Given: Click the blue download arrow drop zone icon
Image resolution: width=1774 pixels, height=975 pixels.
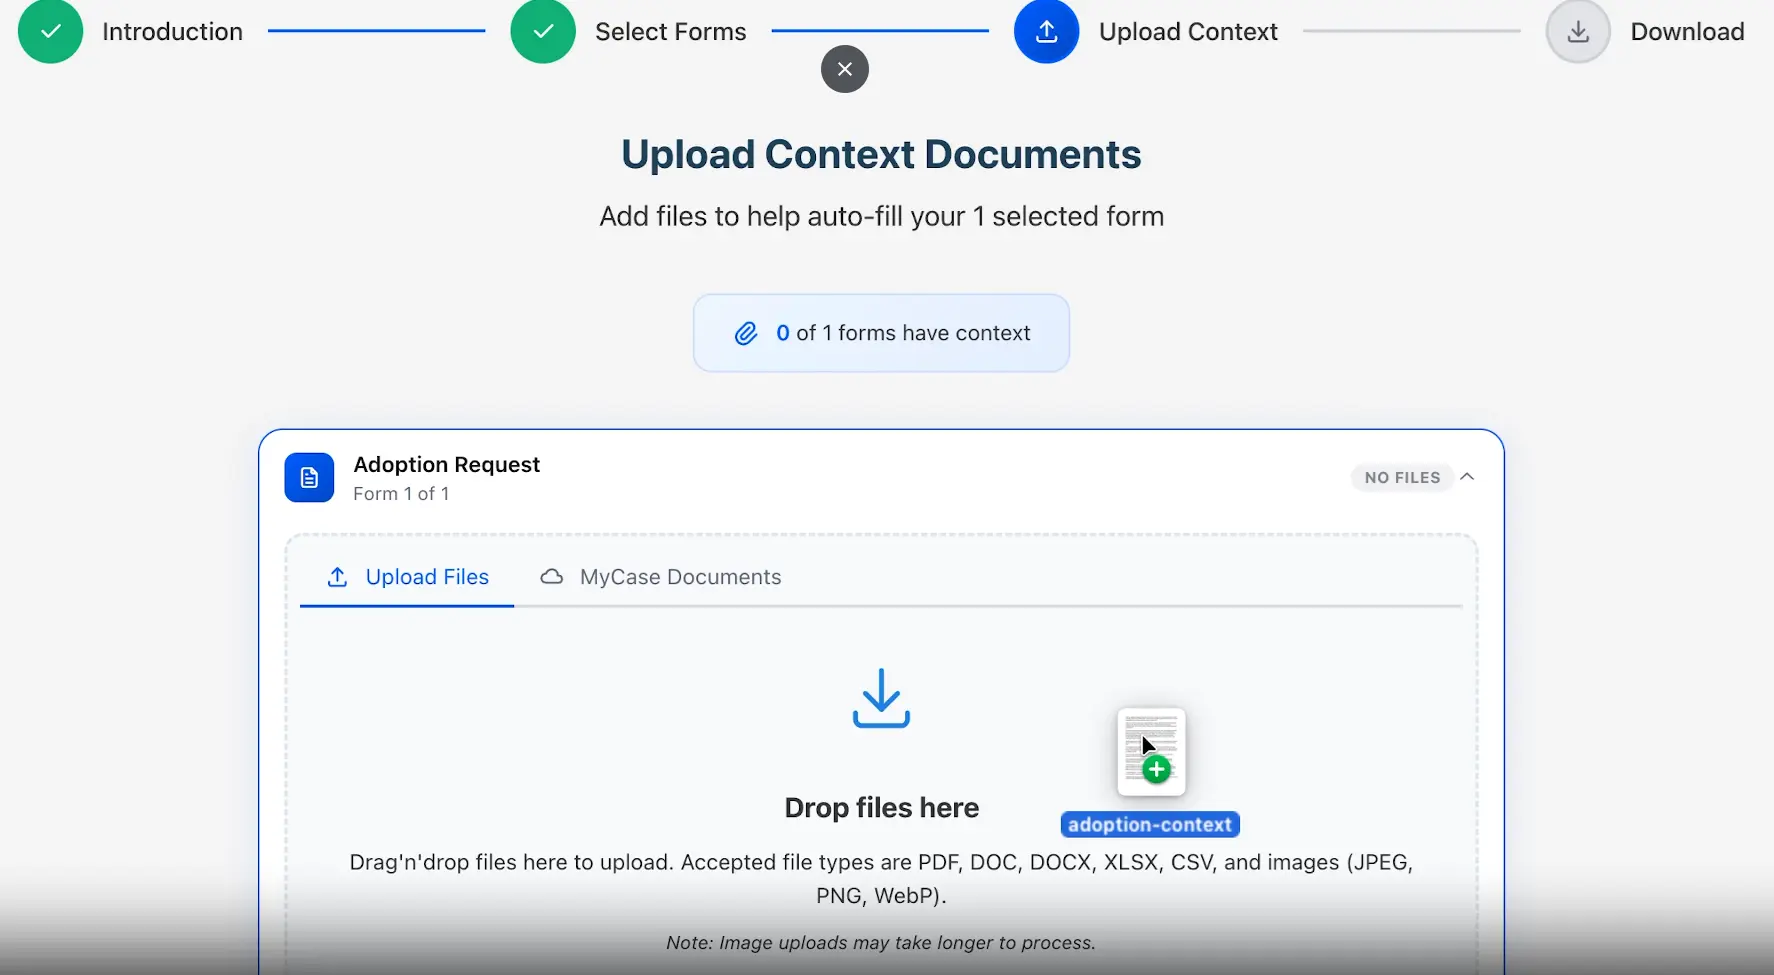Looking at the screenshot, I should pyautogui.click(x=881, y=698).
